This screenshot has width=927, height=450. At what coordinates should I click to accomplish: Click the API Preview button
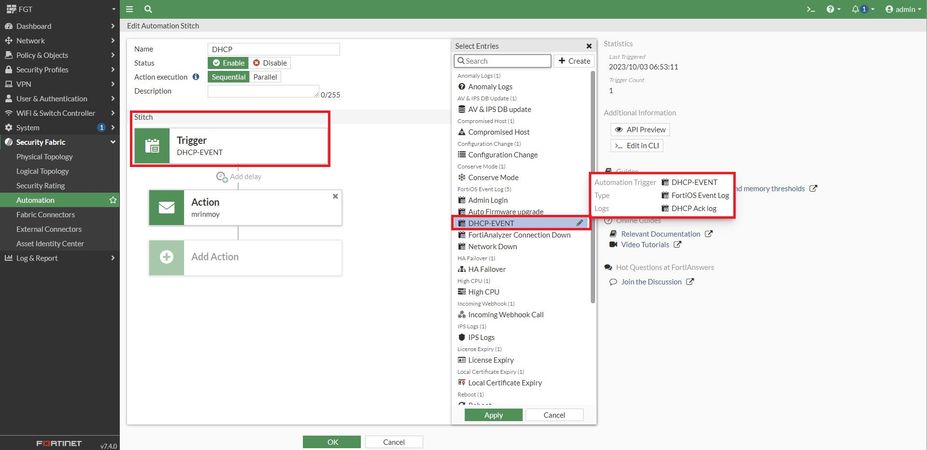tap(640, 130)
